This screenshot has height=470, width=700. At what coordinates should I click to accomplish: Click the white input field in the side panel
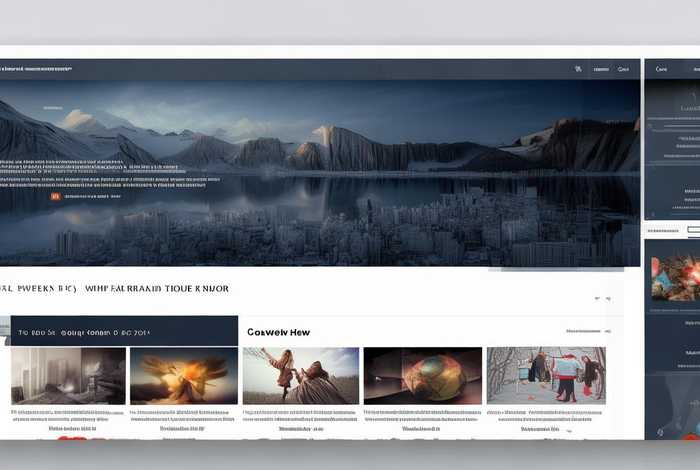(693, 231)
